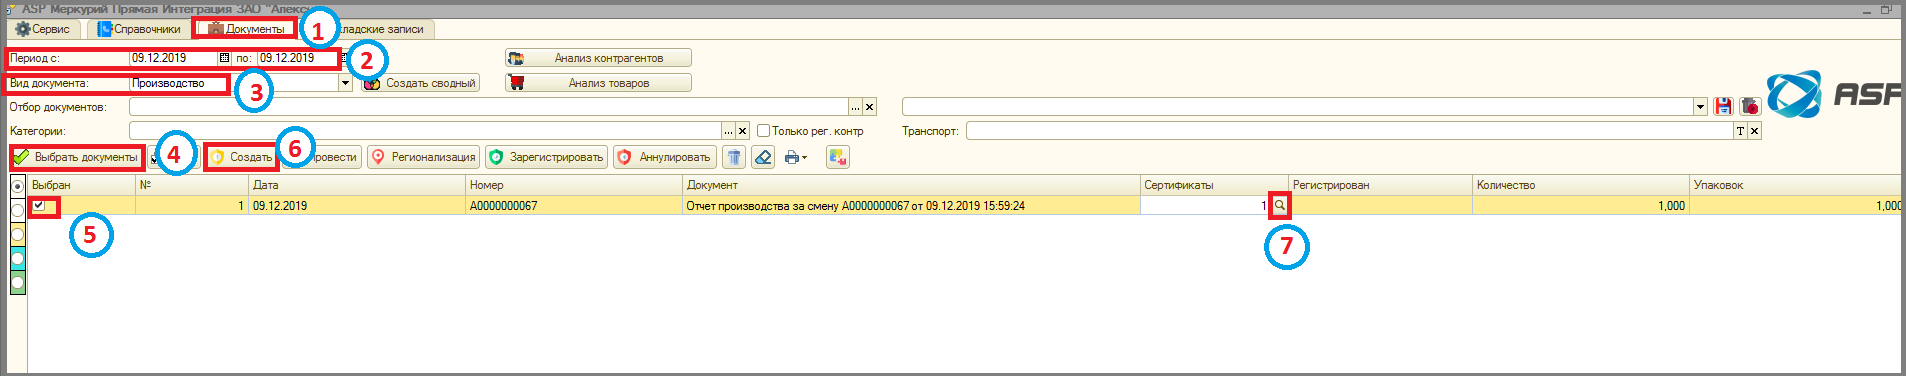Open the printer dropdown menu
Viewport: 1906px width, 376px height.
click(x=796, y=157)
